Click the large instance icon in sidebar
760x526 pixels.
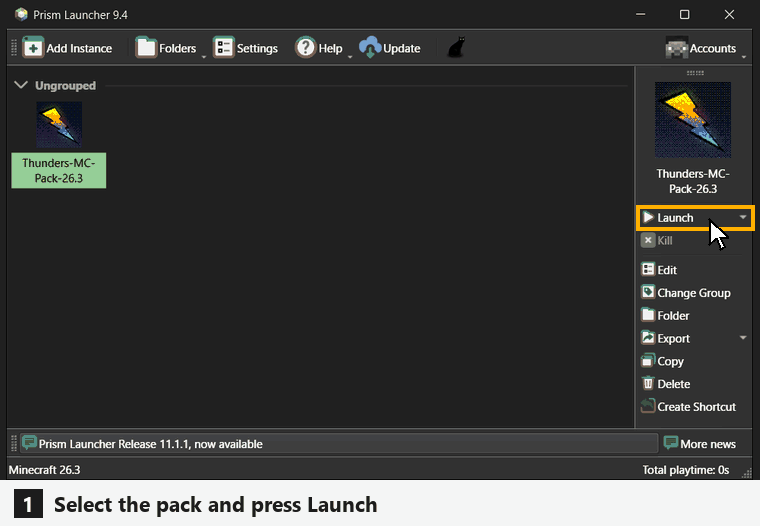click(693, 120)
